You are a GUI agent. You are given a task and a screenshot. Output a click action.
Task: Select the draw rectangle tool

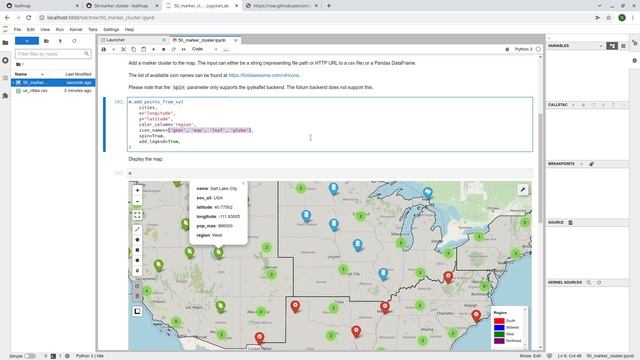(137, 250)
